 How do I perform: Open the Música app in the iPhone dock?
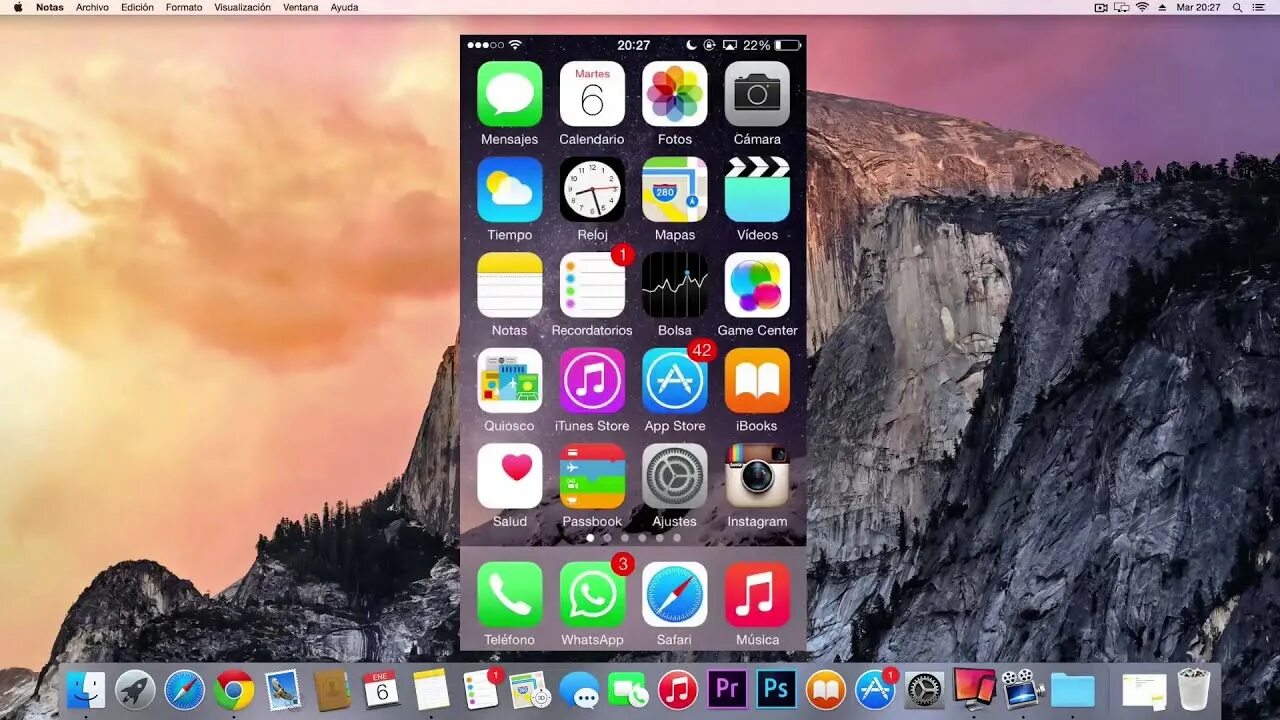point(757,594)
